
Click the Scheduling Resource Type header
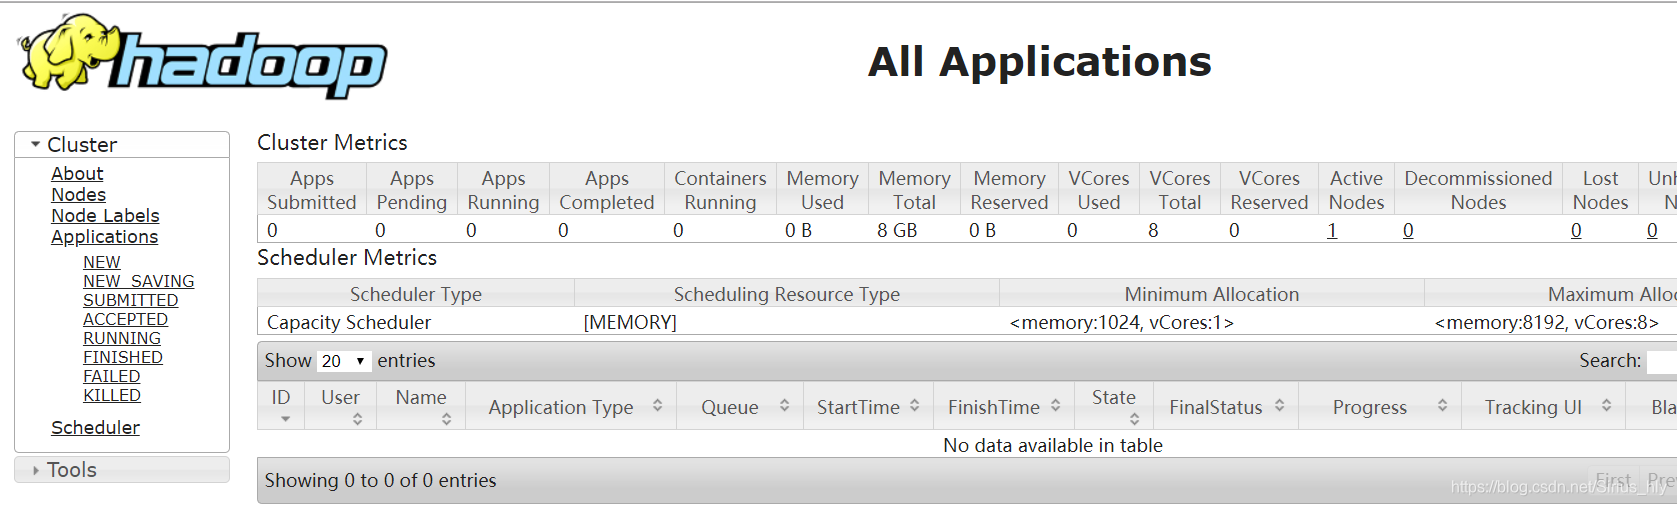(x=787, y=295)
